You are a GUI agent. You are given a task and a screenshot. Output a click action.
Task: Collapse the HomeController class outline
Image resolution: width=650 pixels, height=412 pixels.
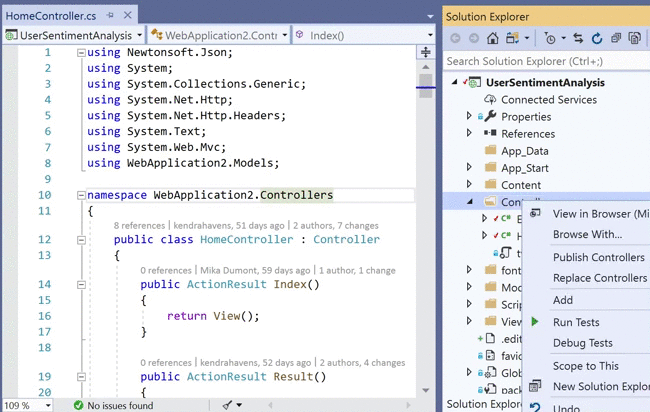81,240
